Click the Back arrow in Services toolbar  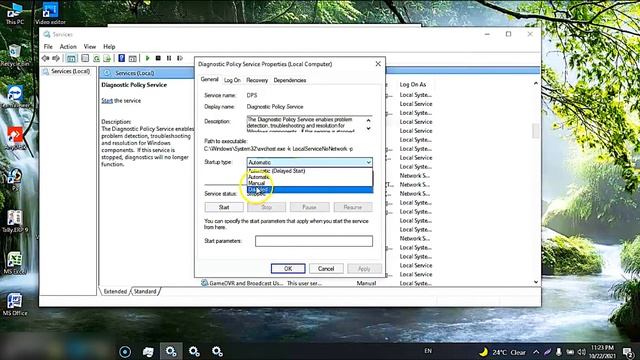pyautogui.click(x=45, y=58)
